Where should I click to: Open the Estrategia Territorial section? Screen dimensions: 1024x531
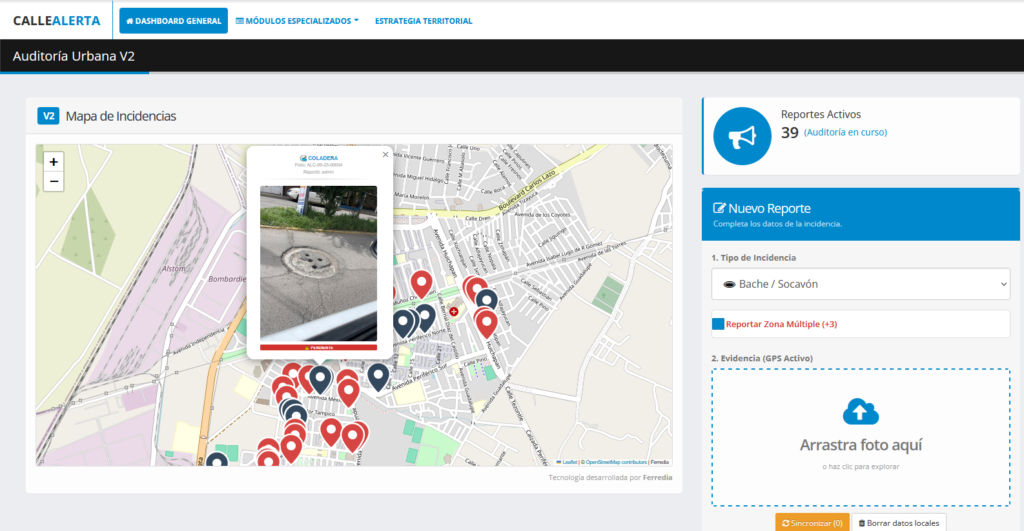[423, 21]
